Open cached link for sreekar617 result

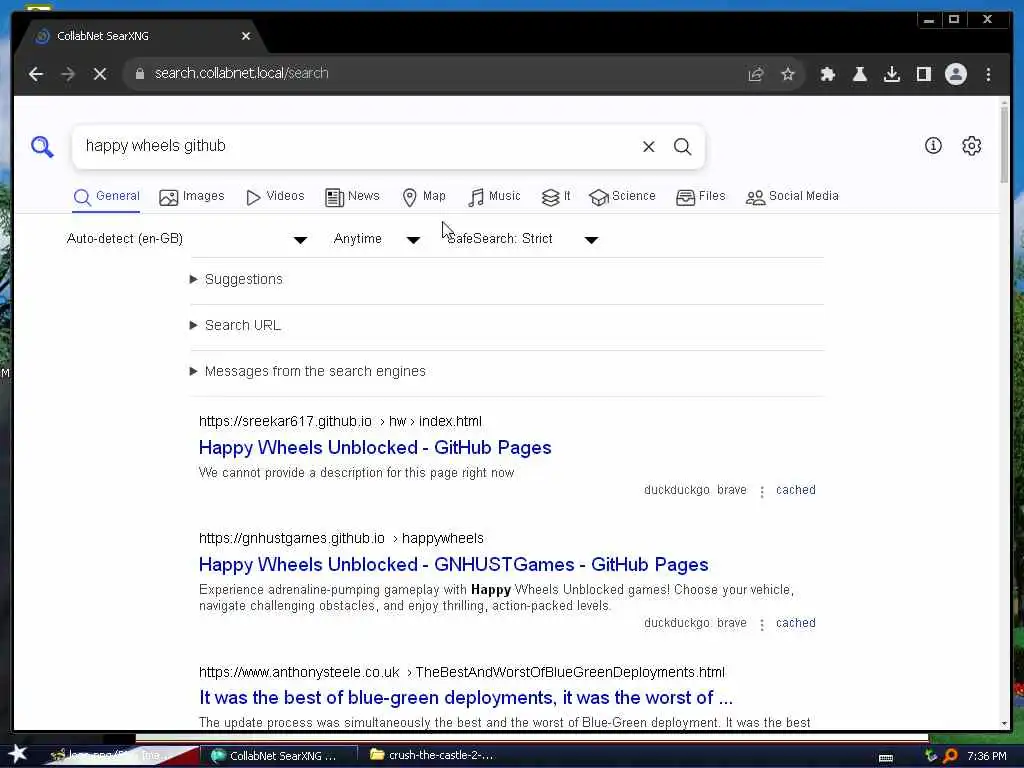pos(795,490)
